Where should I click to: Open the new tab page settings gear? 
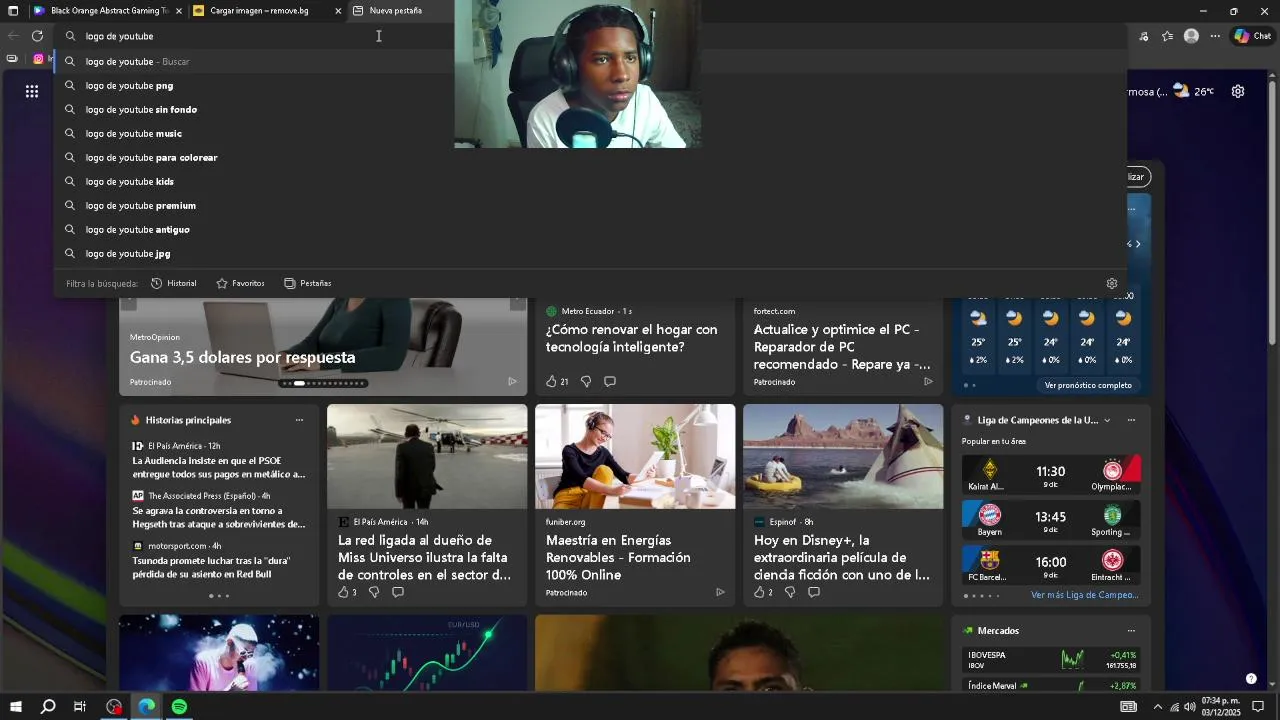[x=1238, y=91]
